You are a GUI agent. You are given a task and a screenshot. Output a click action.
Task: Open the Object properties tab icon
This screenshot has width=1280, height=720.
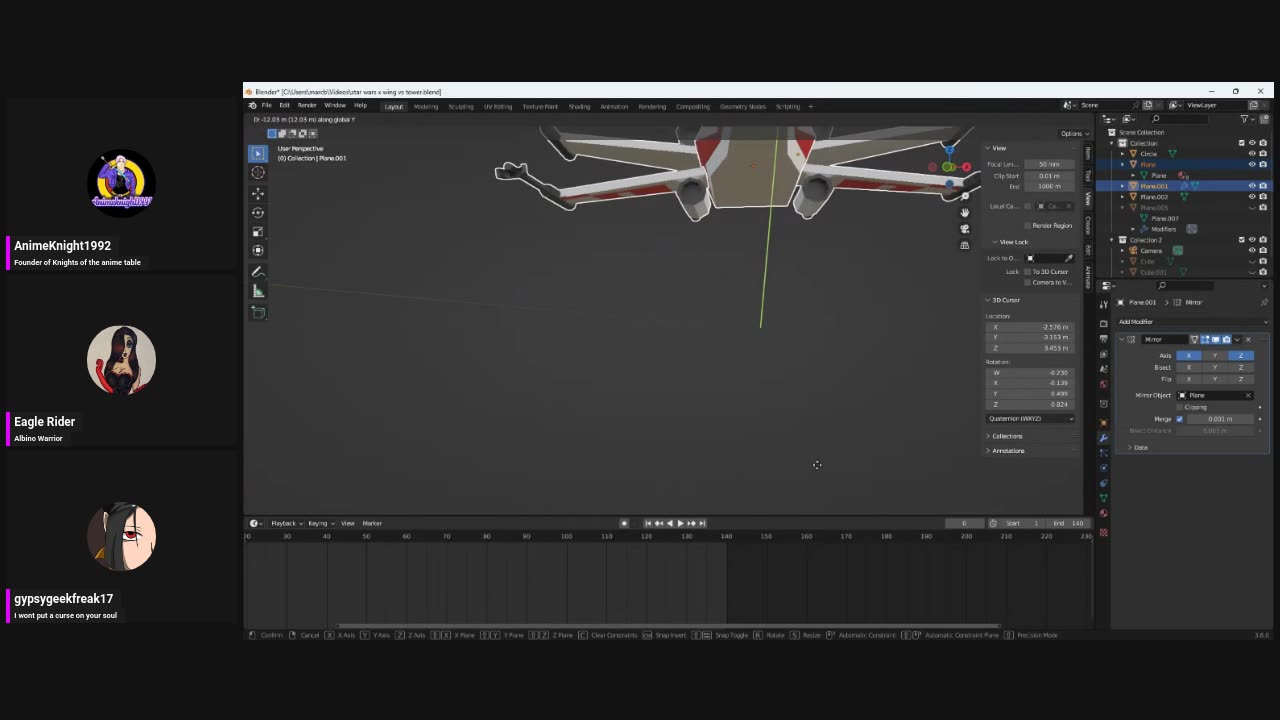point(1104,423)
